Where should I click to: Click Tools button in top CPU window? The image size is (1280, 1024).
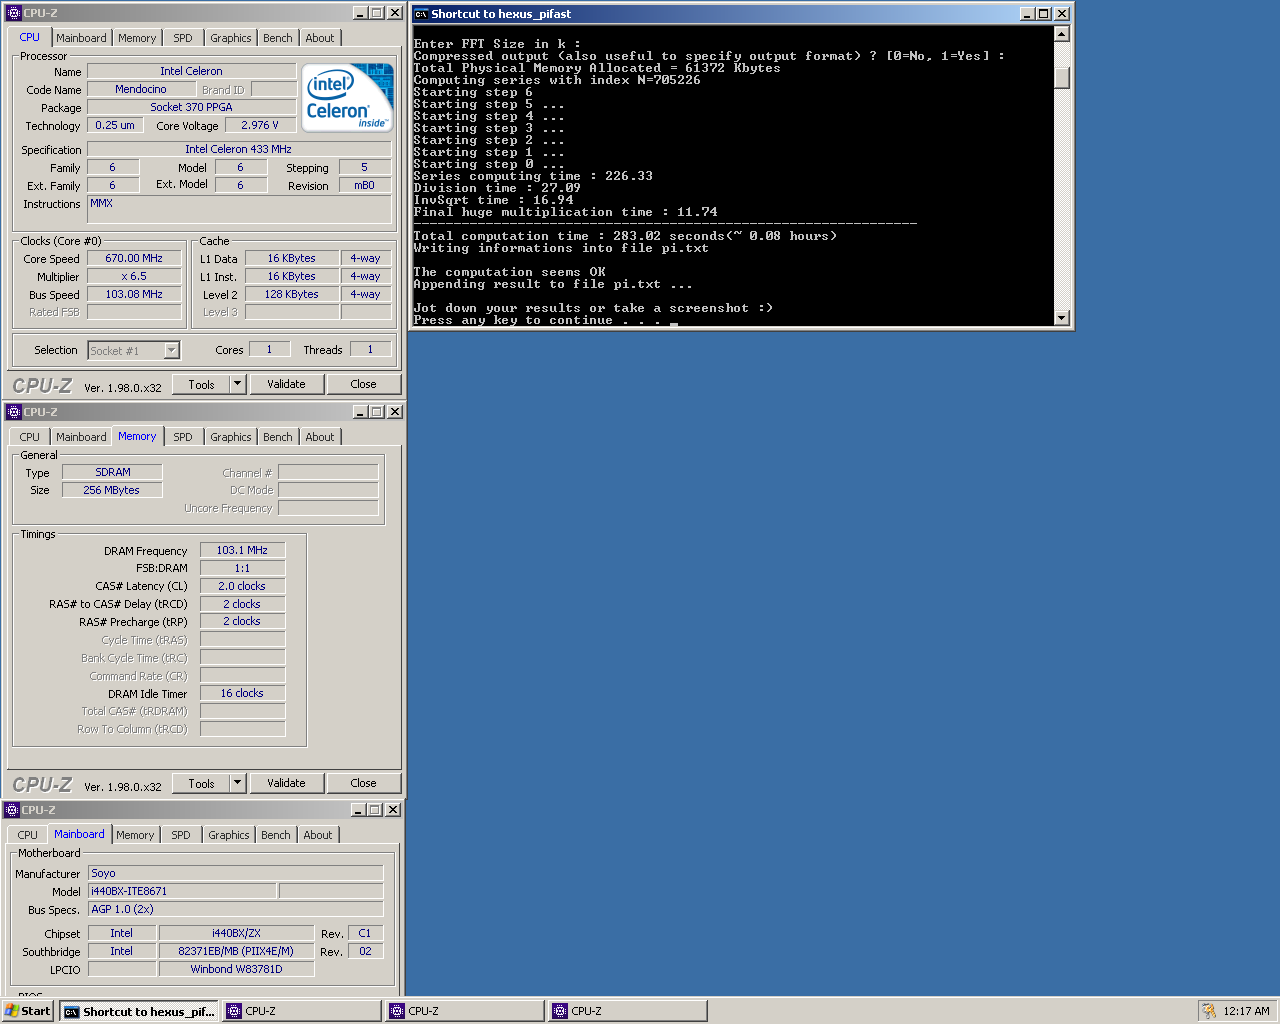point(201,384)
